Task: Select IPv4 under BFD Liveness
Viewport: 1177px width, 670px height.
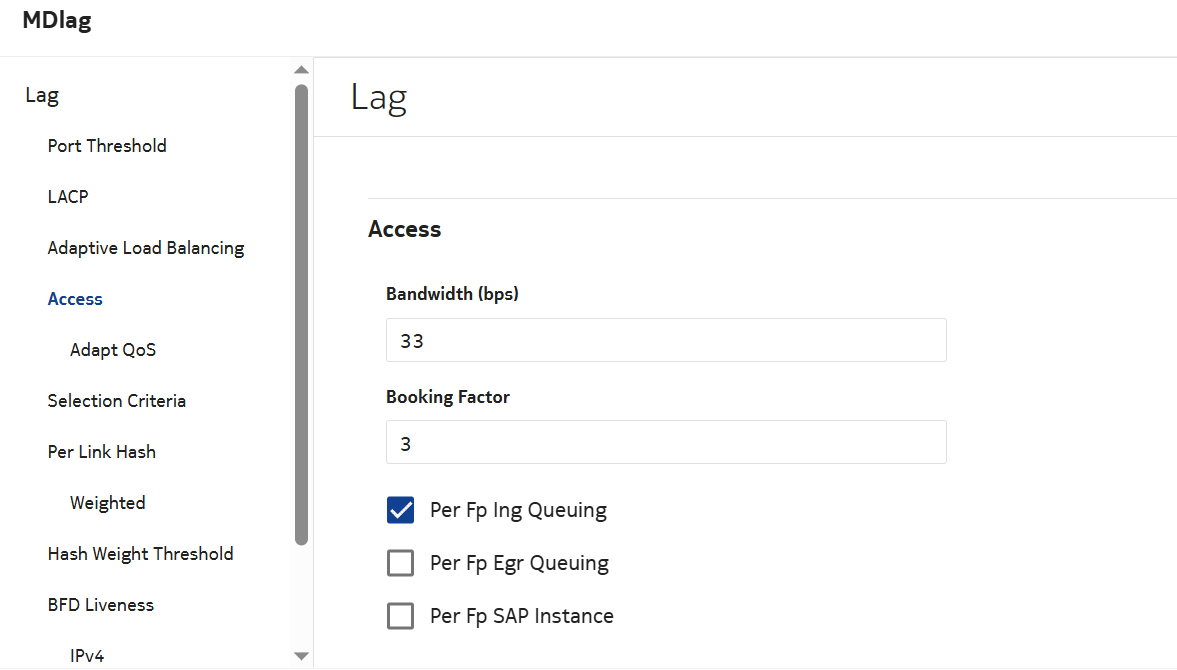Action: 87,656
